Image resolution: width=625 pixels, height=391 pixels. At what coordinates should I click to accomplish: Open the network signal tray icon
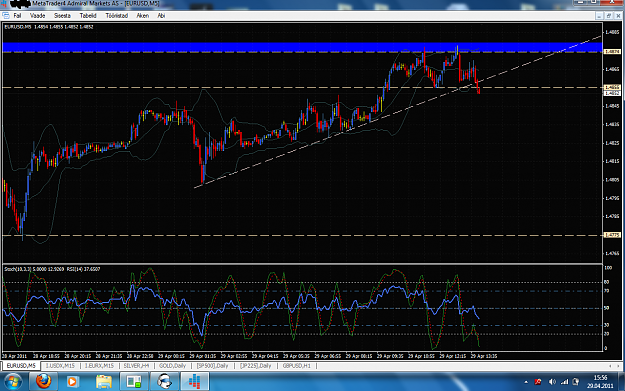pyautogui.click(x=564, y=382)
